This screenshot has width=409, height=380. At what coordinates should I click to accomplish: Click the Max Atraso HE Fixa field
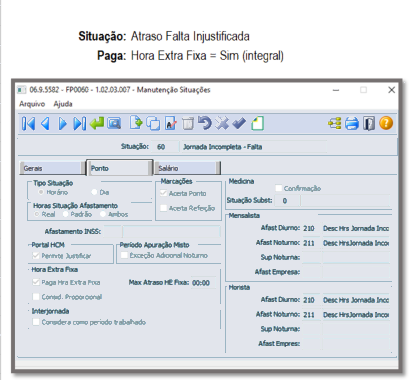[x=203, y=283]
